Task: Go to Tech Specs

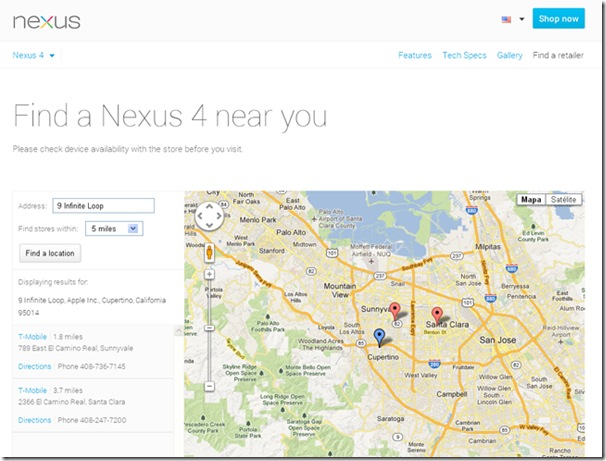Action: (464, 55)
